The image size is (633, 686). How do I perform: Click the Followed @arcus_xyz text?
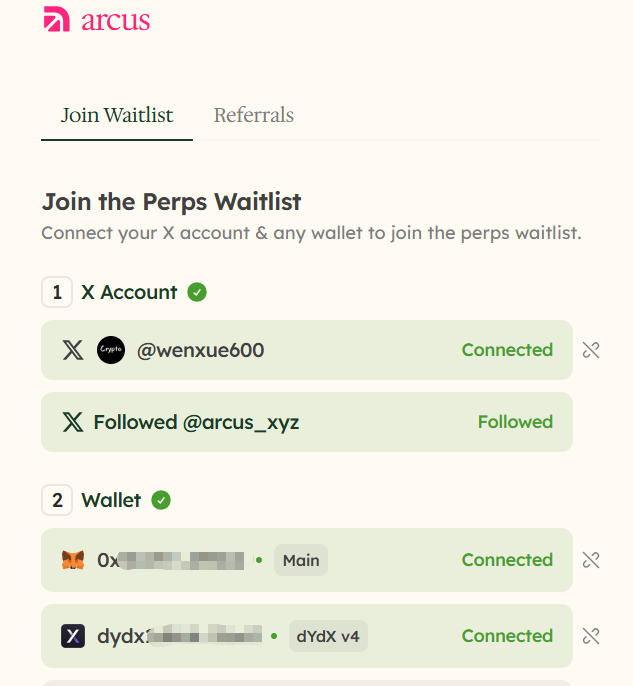(196, 423)
